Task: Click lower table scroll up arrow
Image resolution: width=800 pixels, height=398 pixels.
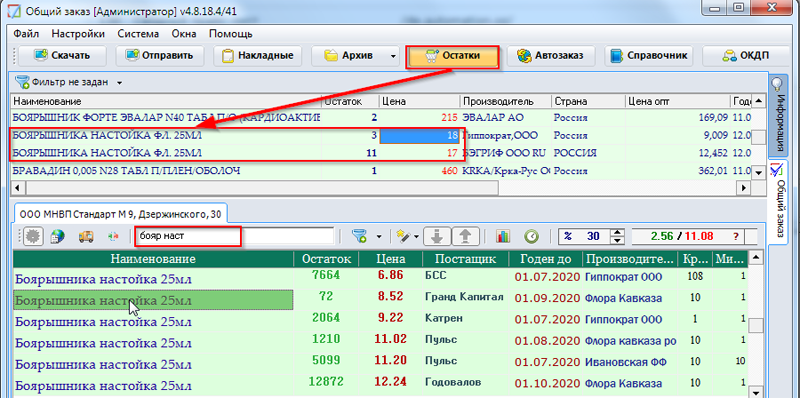Action: click(757, 258)
